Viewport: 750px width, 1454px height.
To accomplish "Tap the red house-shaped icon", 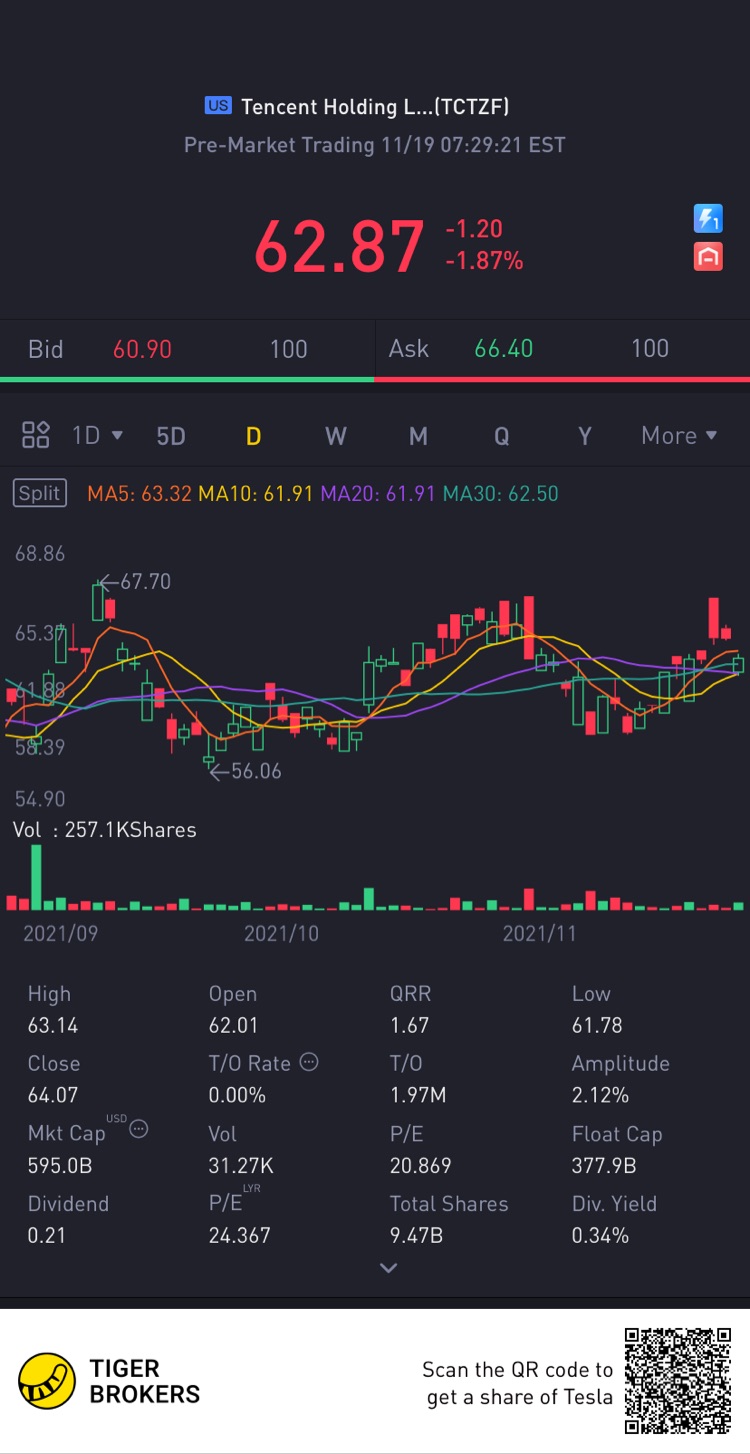I will click(708, 257).
